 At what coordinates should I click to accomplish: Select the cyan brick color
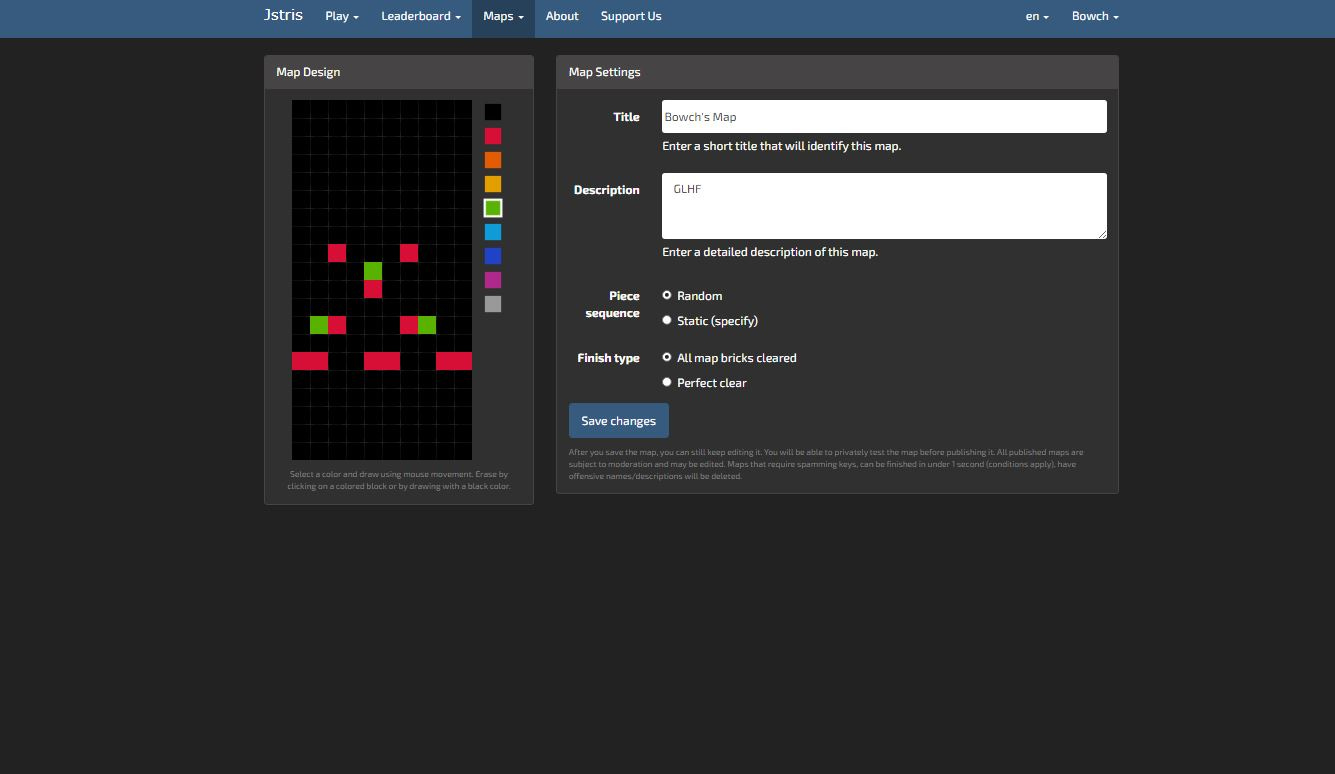click(493, 231)
